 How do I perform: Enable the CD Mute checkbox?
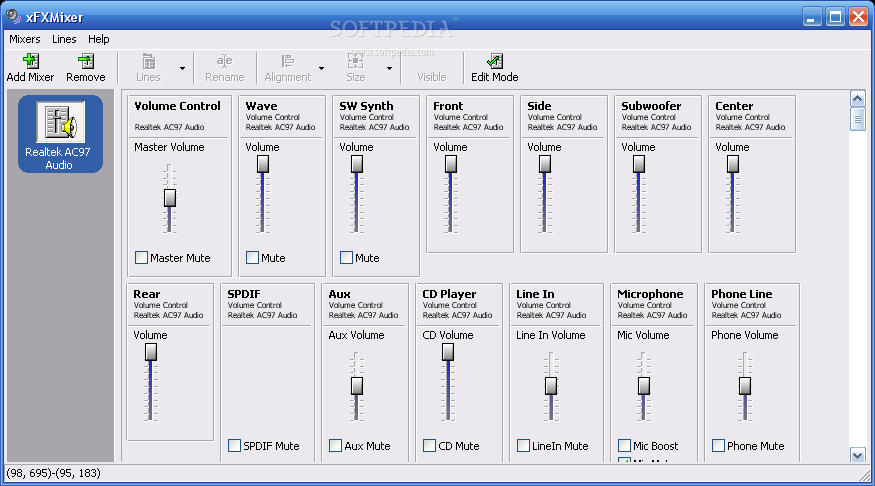[429, 446]
